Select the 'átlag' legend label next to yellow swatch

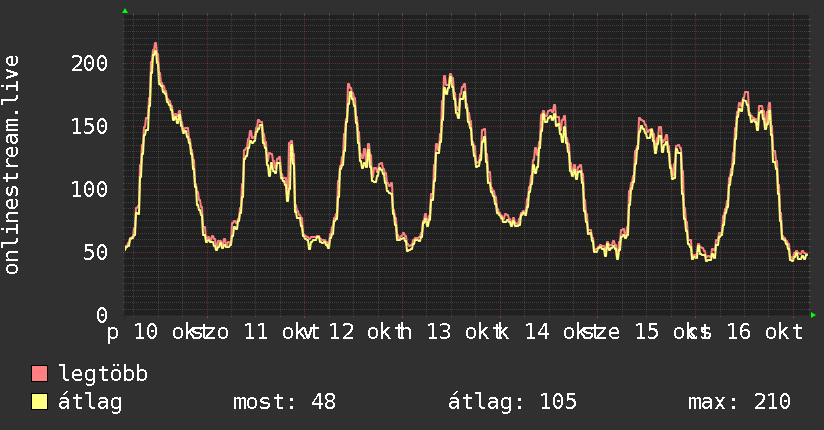(x=90, y=402)
